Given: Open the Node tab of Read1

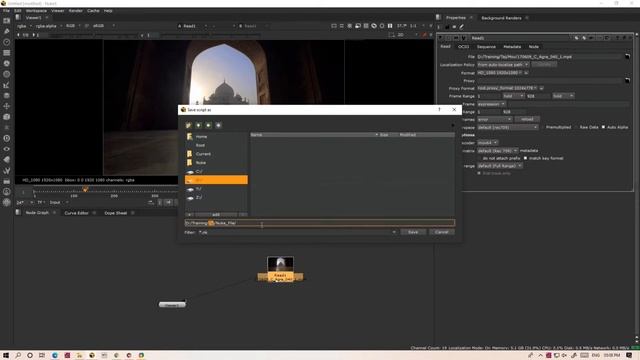Looking at the screenshot, I should 533,47.
